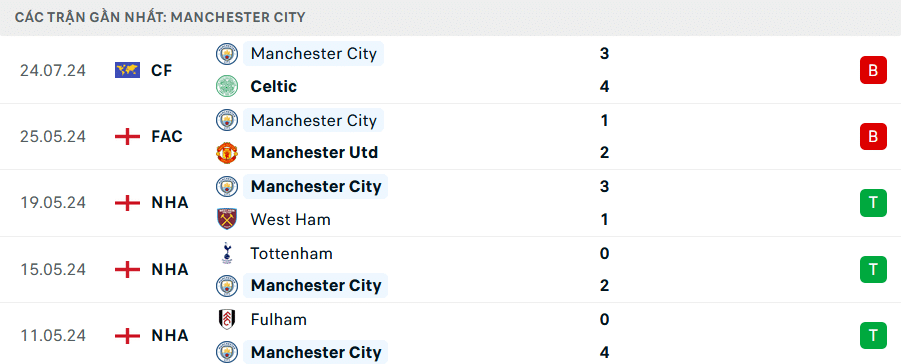
Task: Click England flag in the 11.05.24 row
Action: [x=128, y=335]
